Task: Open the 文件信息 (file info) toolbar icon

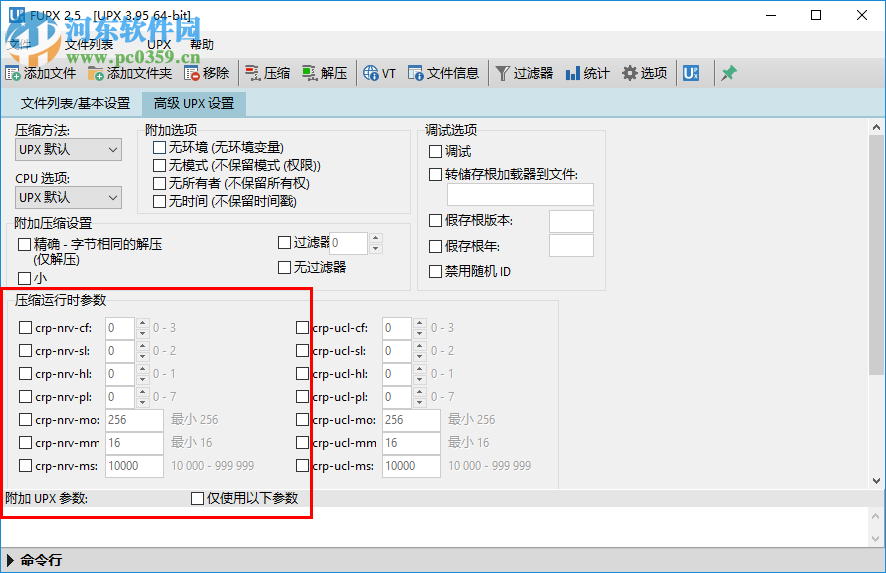Action: 415,73
